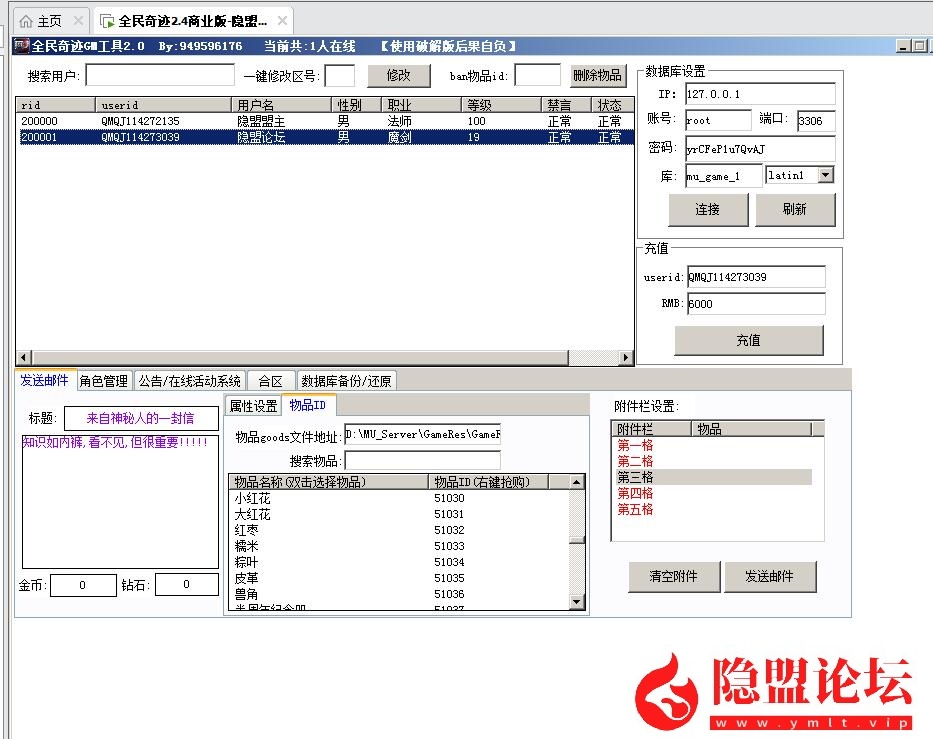Focus the 搜索用户 input field
The image size is (933, 739).
[160, 76]
